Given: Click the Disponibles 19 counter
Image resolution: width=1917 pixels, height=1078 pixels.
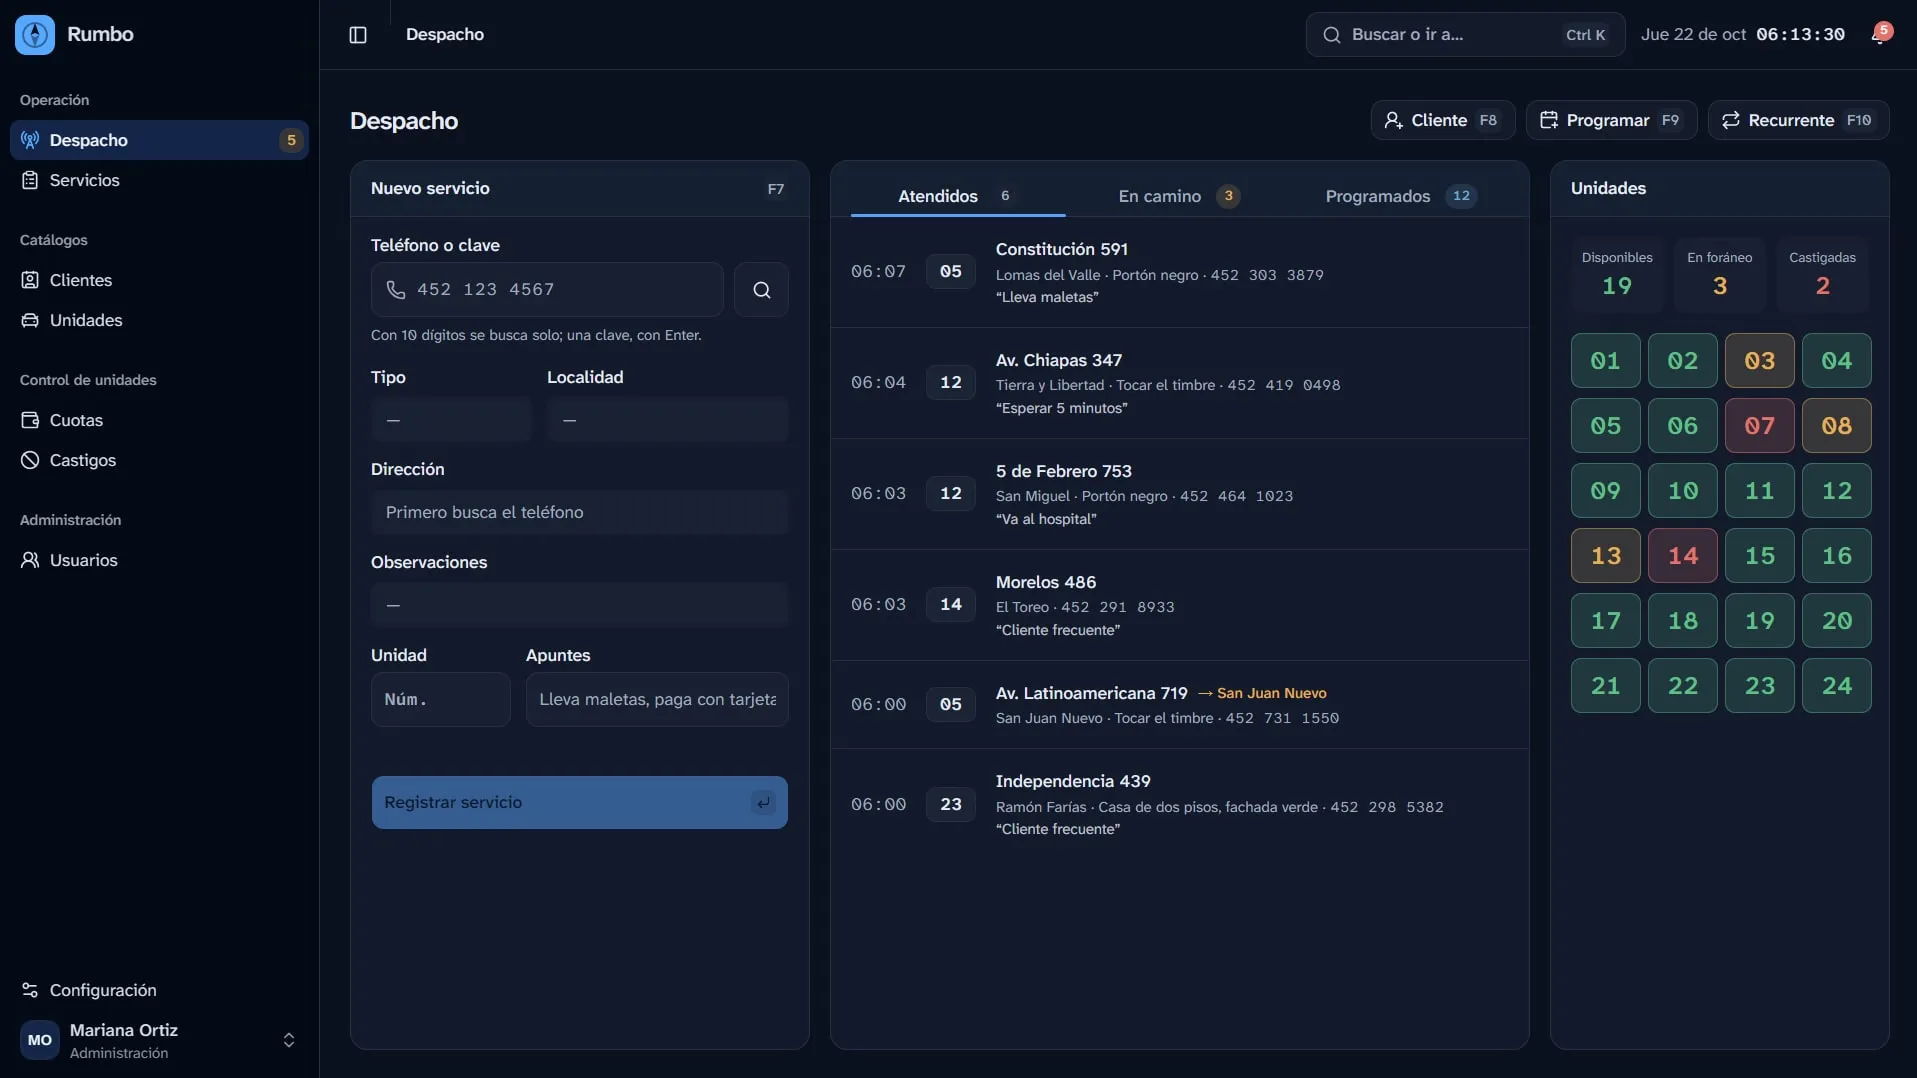Looking at the screenshot, I should point(1617,274).
